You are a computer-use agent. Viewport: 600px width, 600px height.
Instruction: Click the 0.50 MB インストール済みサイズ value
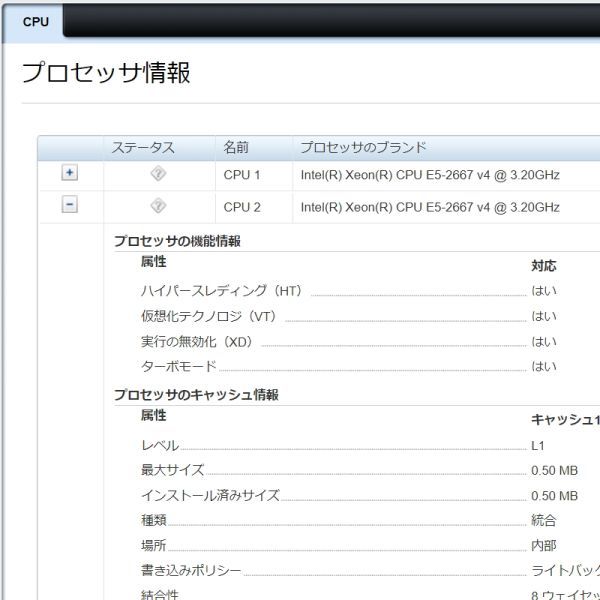coord(554,496)
